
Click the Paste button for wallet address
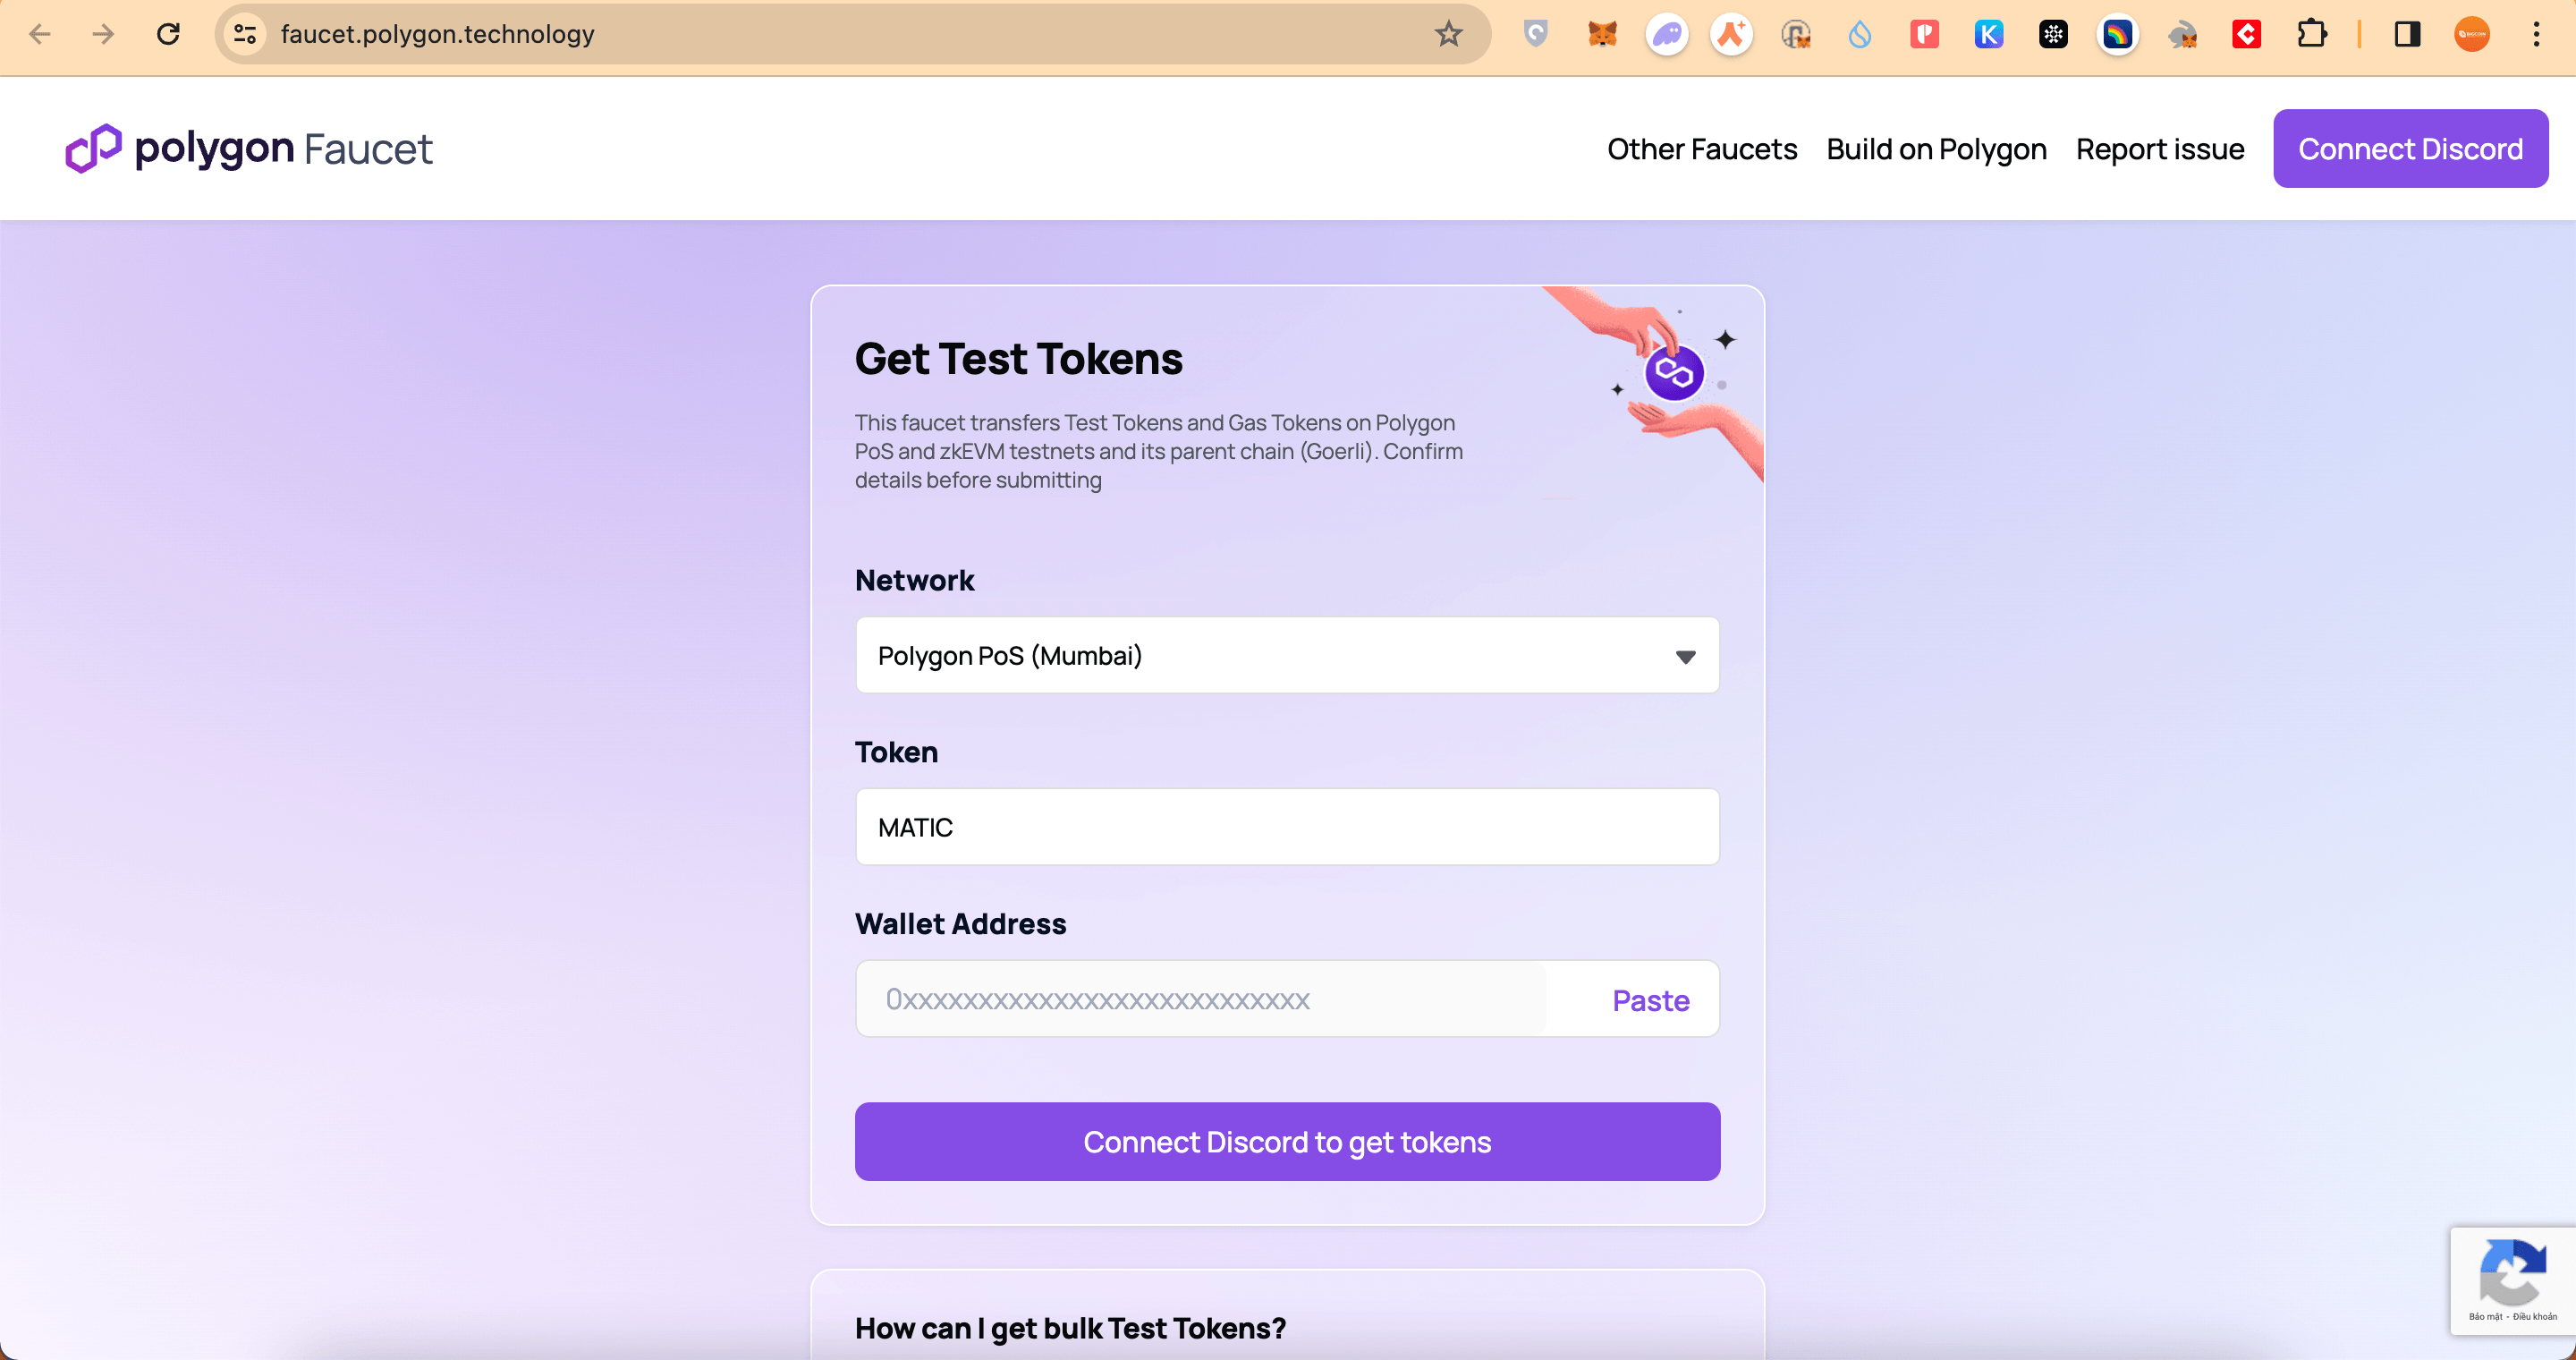click(1650, 1000)
